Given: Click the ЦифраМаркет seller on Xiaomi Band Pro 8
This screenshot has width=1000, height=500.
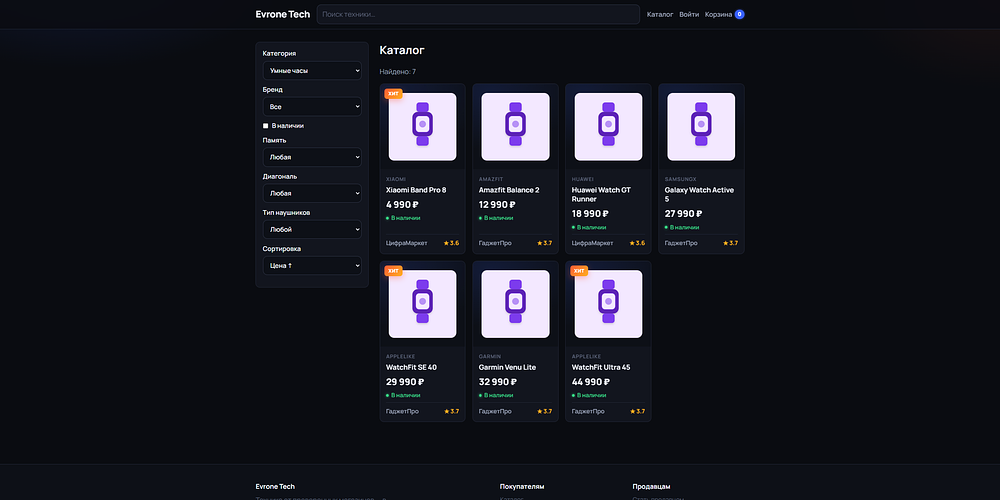Looking at the screenshot, I should (x=406, y=243).
